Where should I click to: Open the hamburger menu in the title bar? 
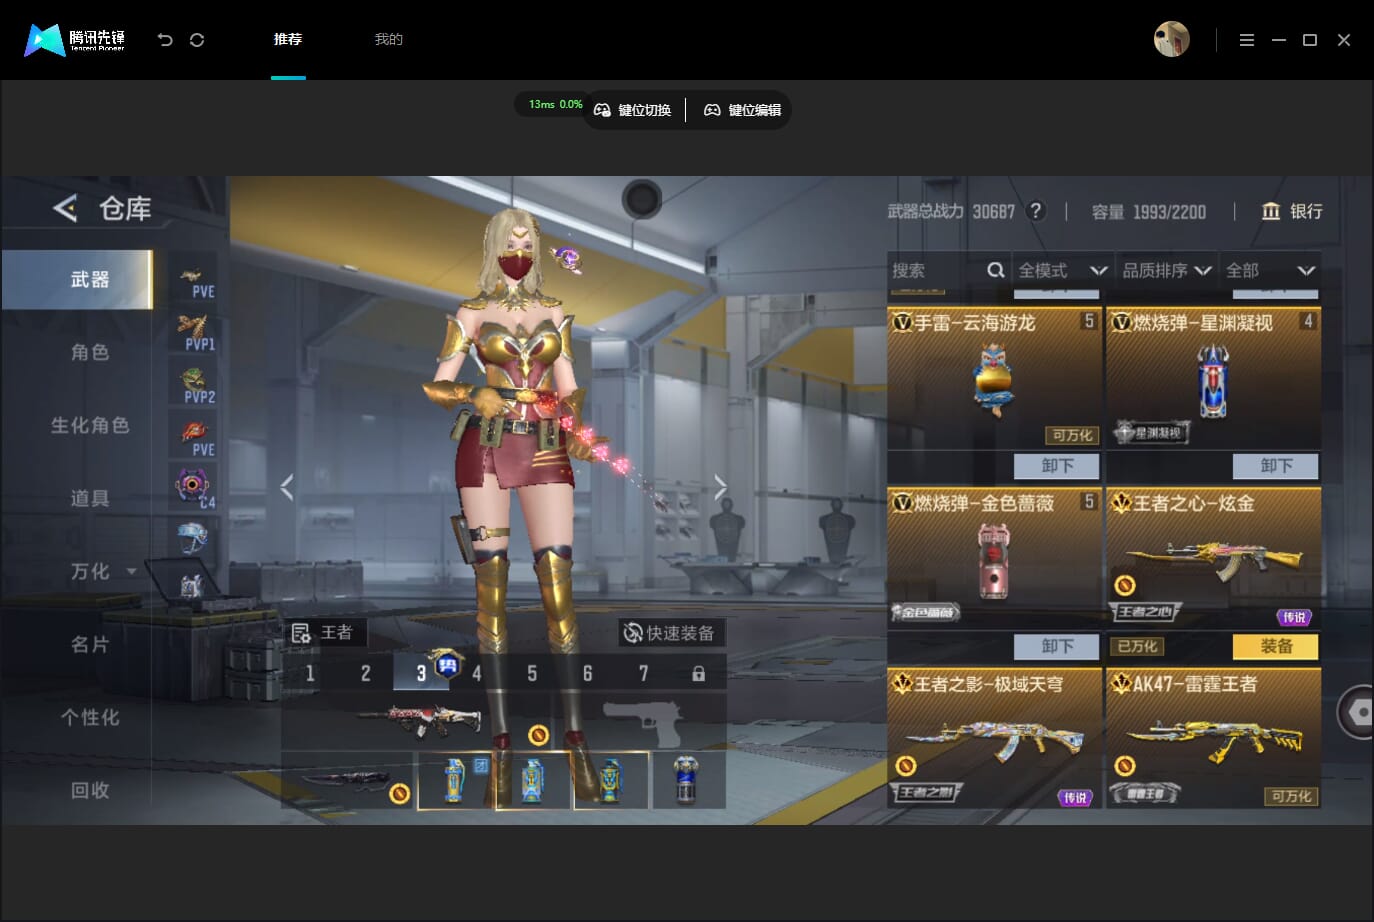[1246, 40]
